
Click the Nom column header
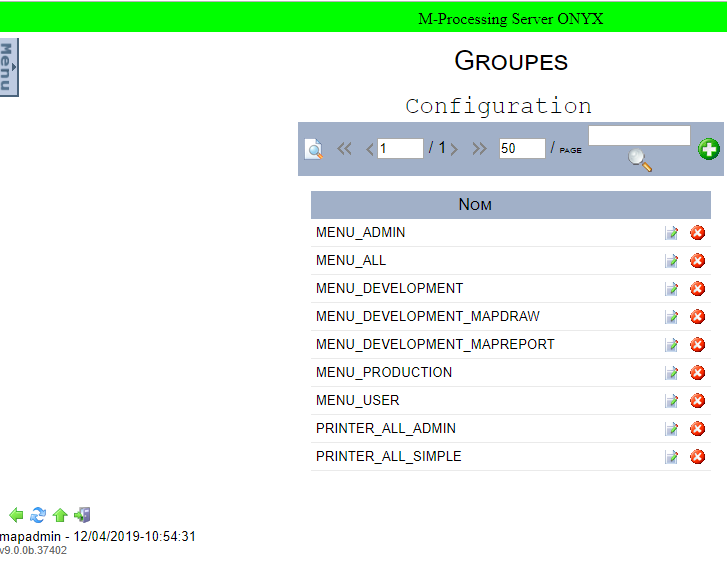click(x=475, y=205)
